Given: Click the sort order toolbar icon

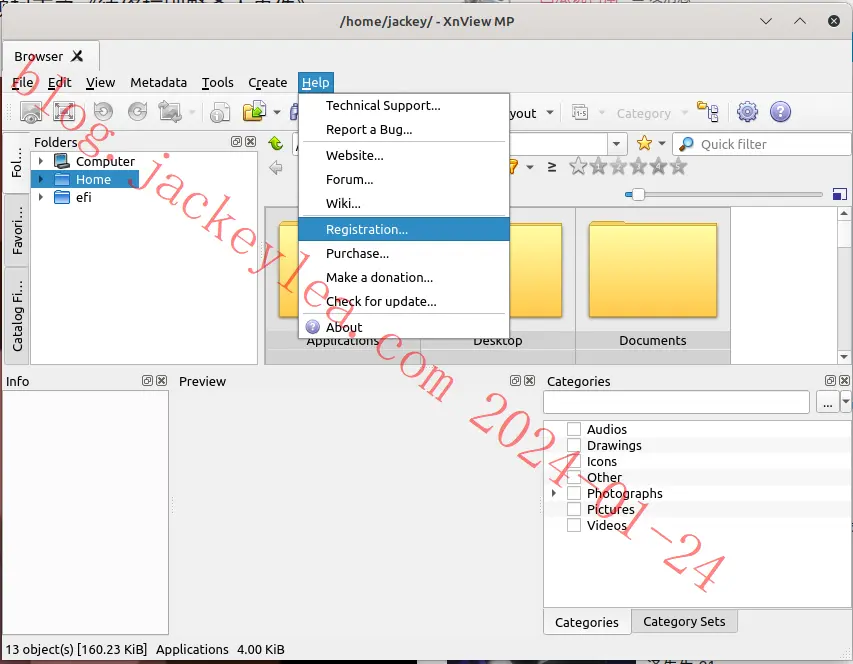Looking at the screenshot, I should coord(580,113).
